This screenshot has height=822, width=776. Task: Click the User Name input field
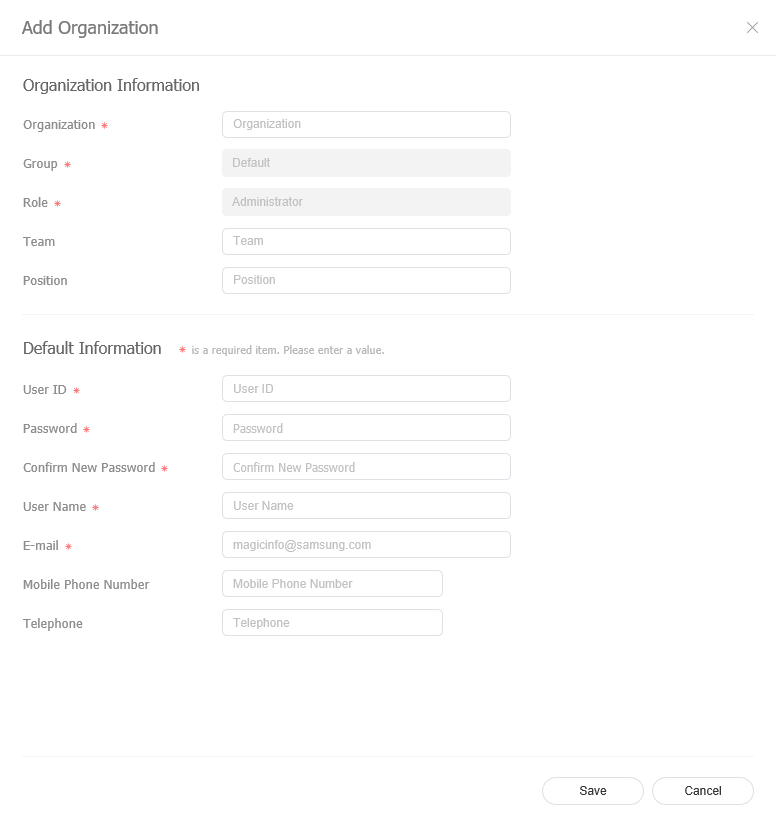pos(365,505)
